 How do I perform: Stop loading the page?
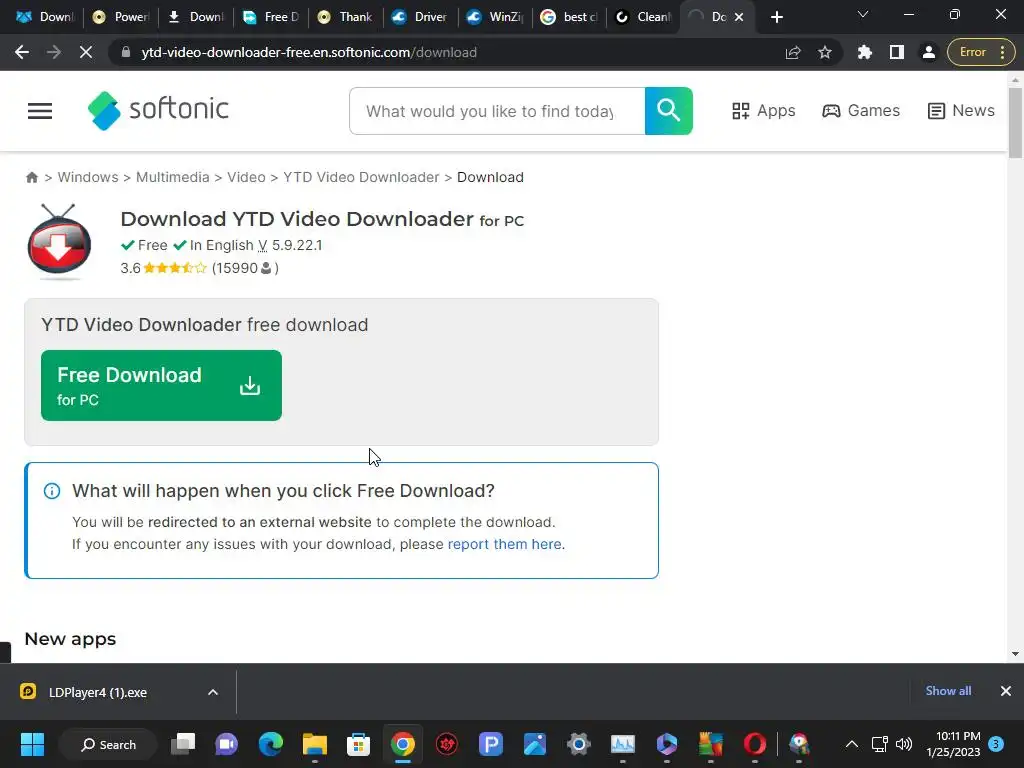click(x=86, y=52)
